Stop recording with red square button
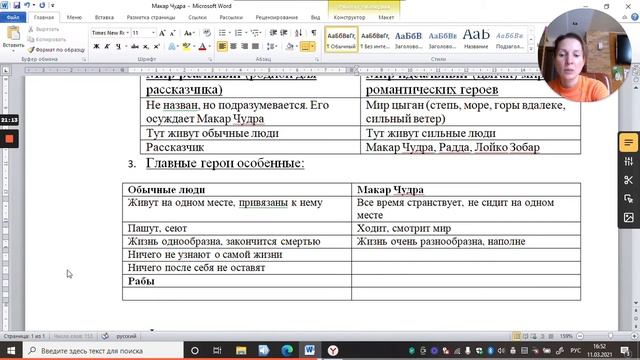This screenshot has width=640, height=360. coord(9,139)
